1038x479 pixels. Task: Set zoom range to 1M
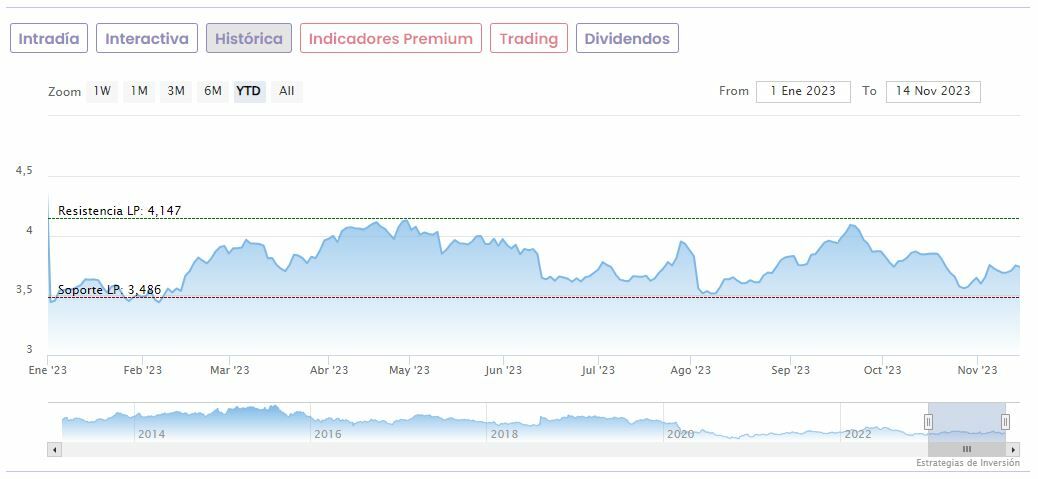coord(139,91)
